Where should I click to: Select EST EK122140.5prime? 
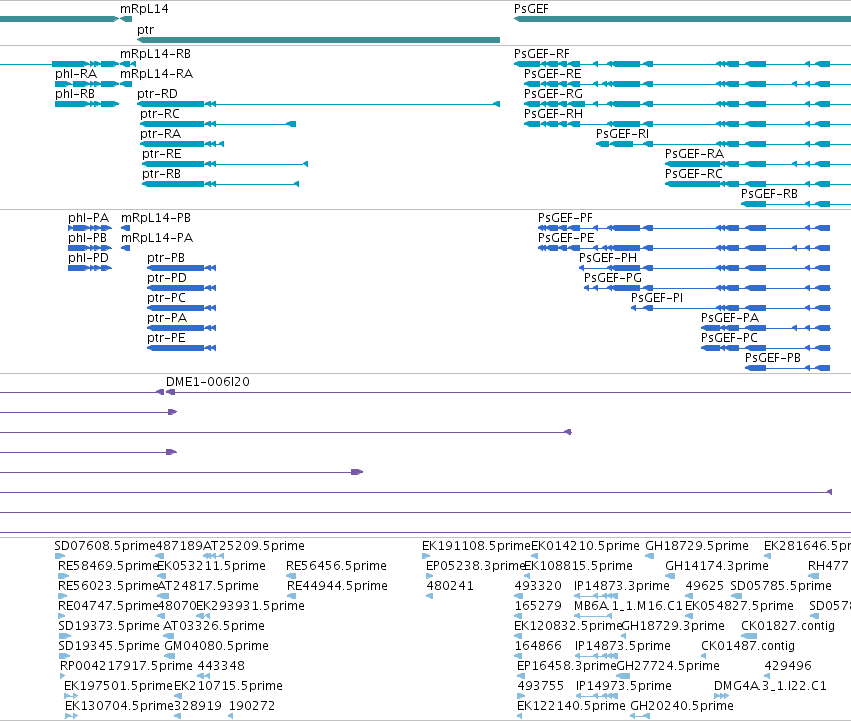click(x=520, y=716)
